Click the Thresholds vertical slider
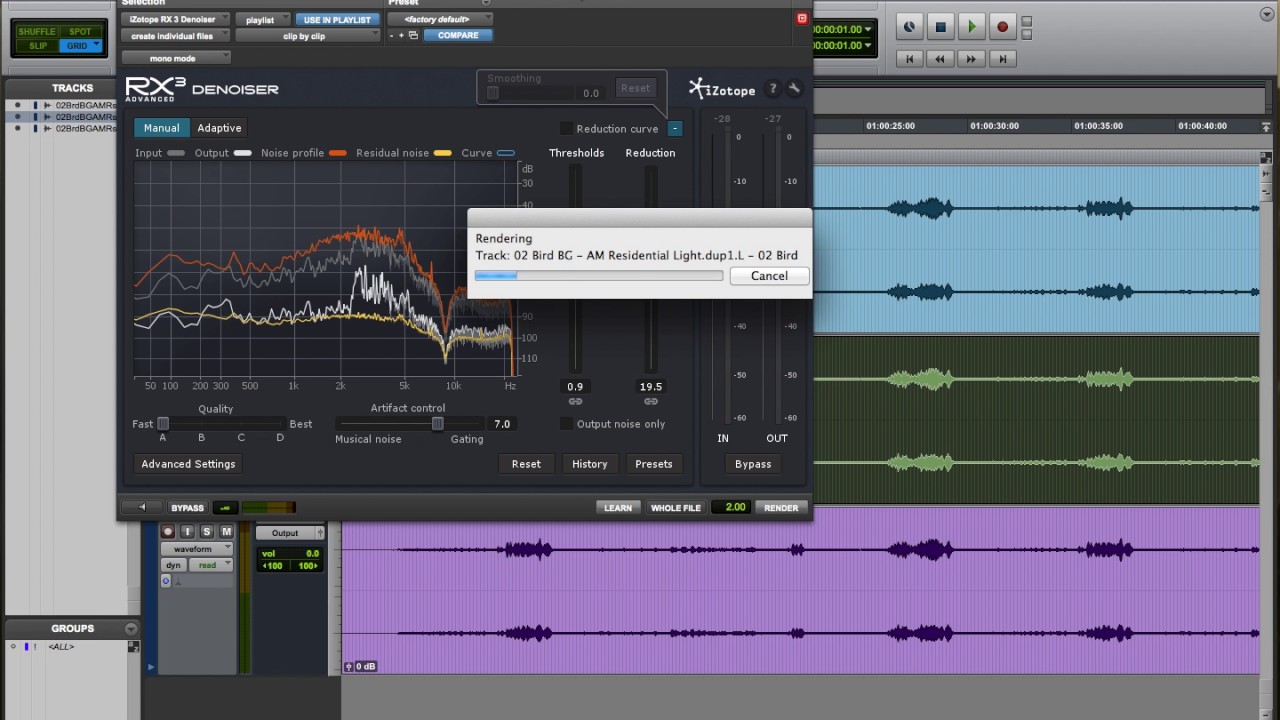The height and width of the screenshot is (720, 1280). [x=575, y=270]
